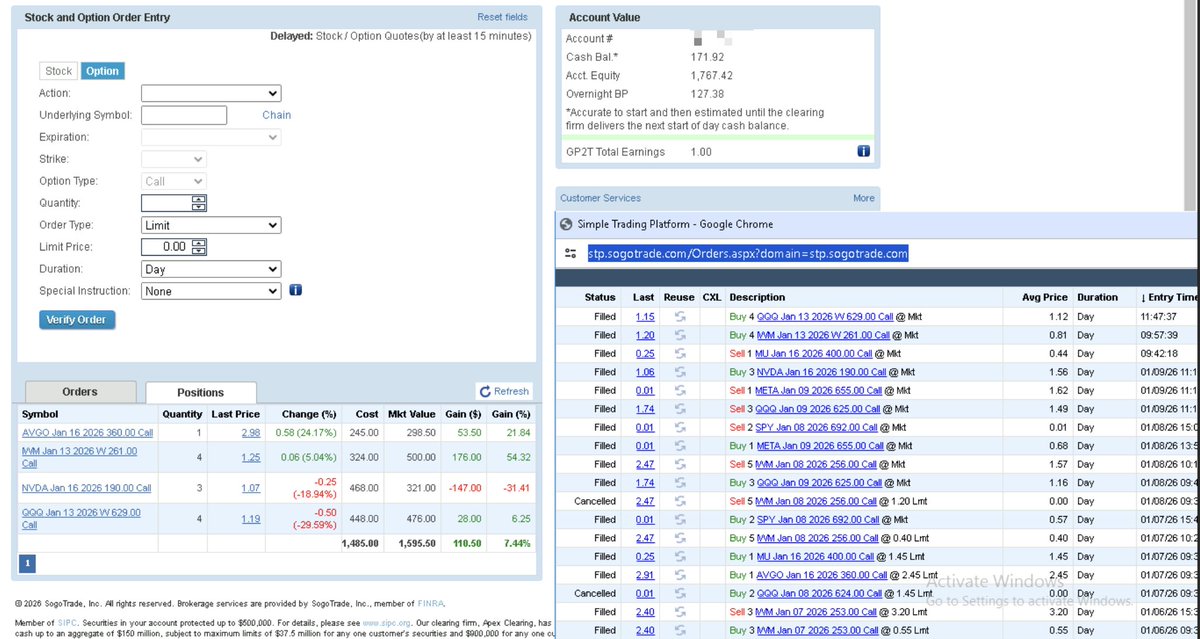Click the Chrome icon in the popup title bar
The image size is (1200, 639).
click(566, 224)
